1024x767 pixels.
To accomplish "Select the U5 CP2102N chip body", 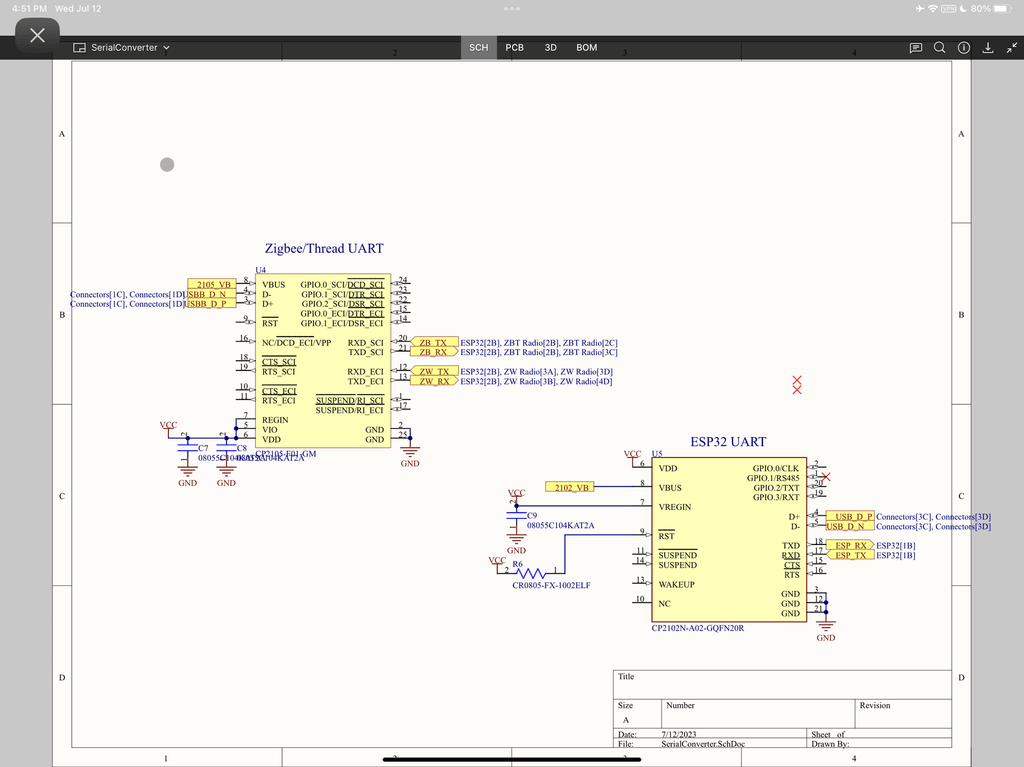I will 729,540.
